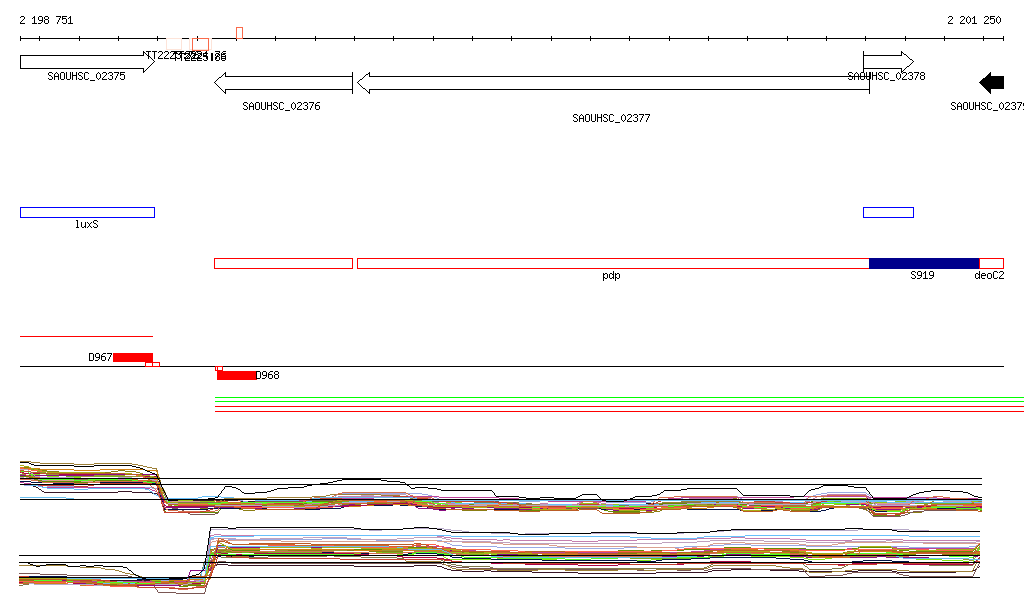1024x611 pixels.
Task: Select the SAOUHSC_02376 left-pointing gene arrow
Action: tap(283, 83)
